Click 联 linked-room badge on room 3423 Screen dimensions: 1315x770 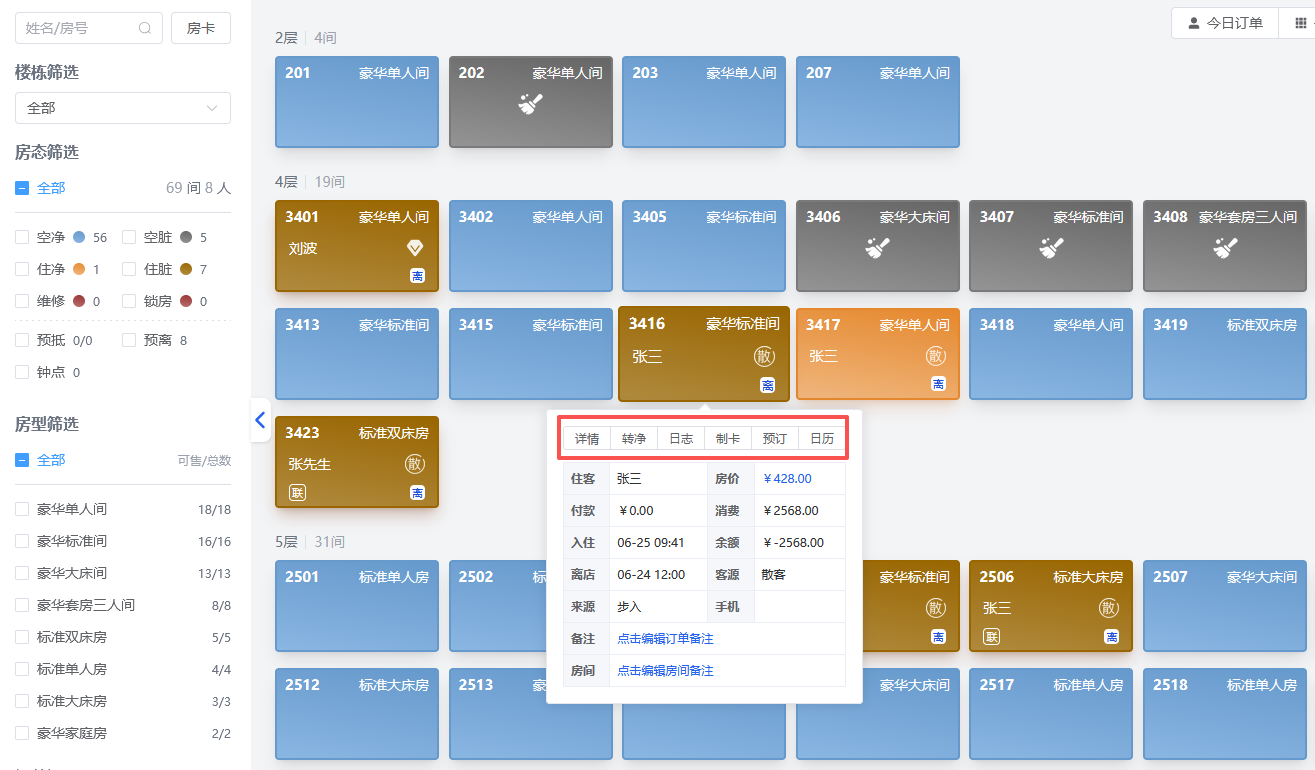coord(297,492)
